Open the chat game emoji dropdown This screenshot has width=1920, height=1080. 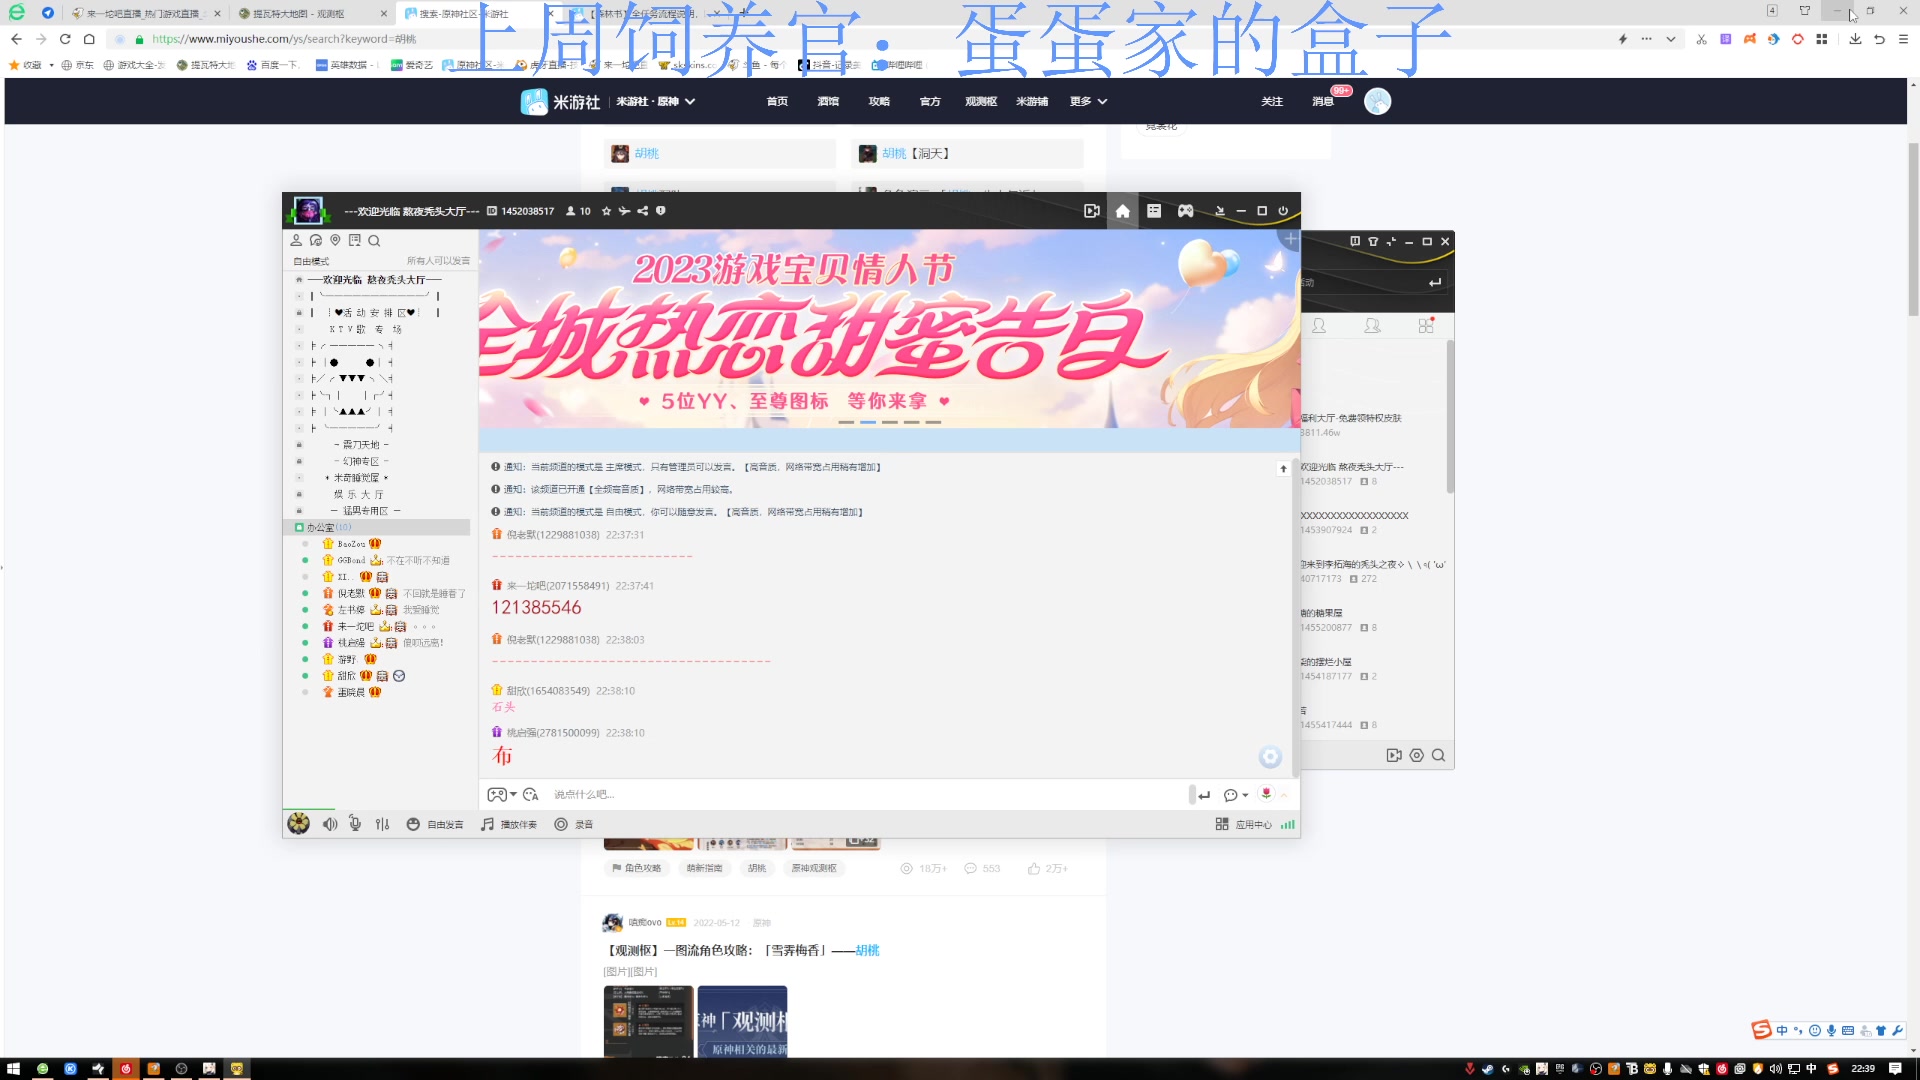click(502, 795)
